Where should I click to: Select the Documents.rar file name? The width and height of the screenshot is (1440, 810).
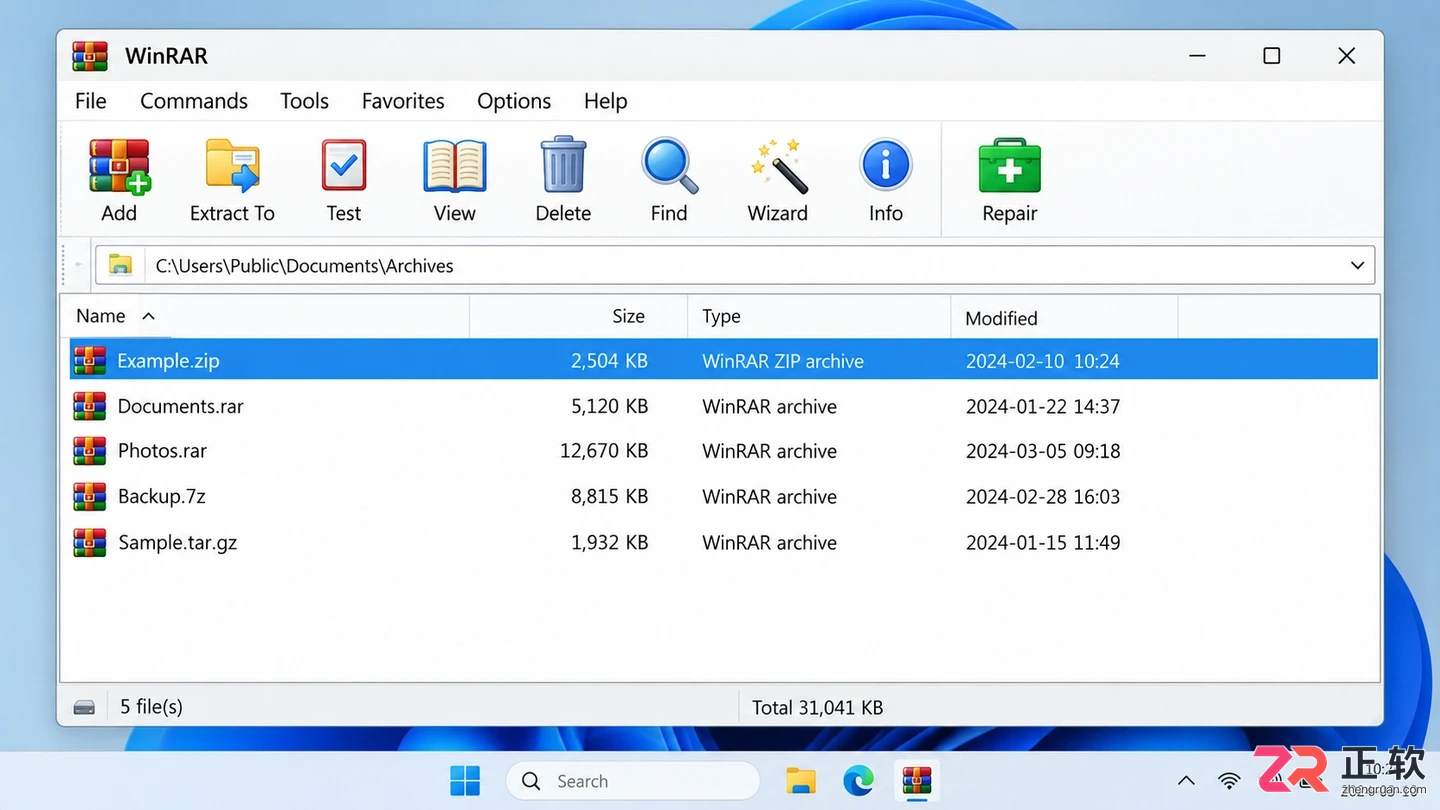tap(181, 406)
